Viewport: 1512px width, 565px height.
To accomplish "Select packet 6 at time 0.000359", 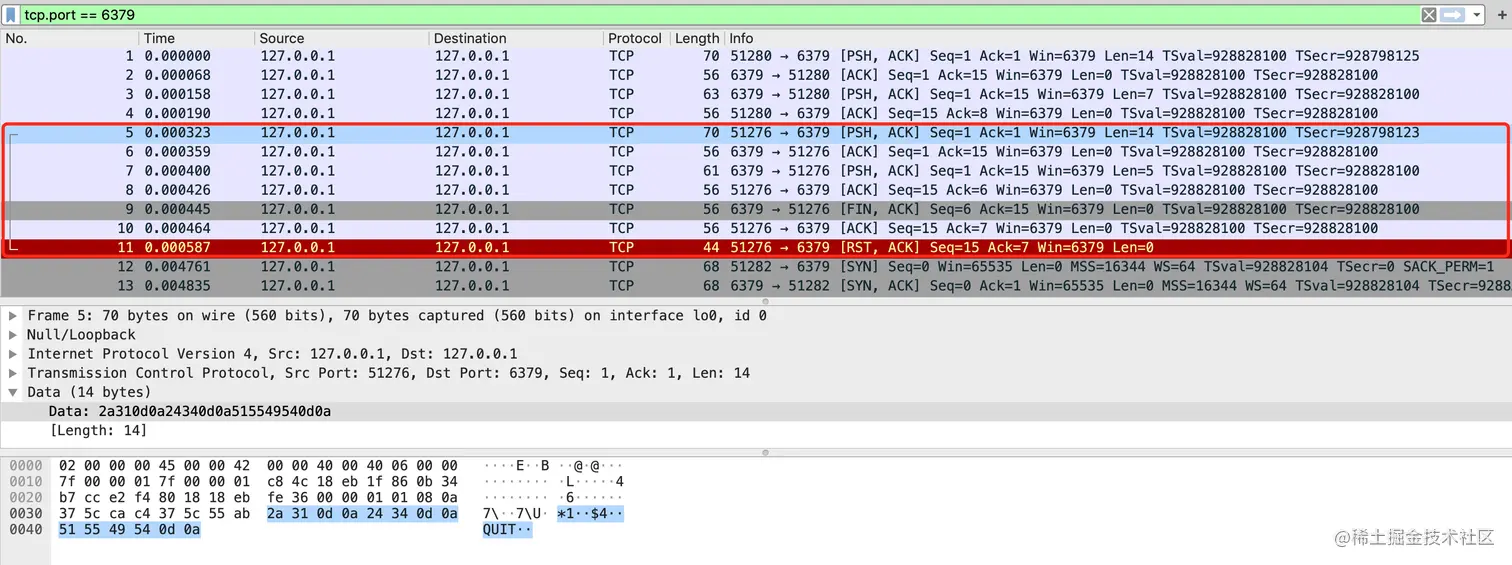I will (x=756, y=151).
